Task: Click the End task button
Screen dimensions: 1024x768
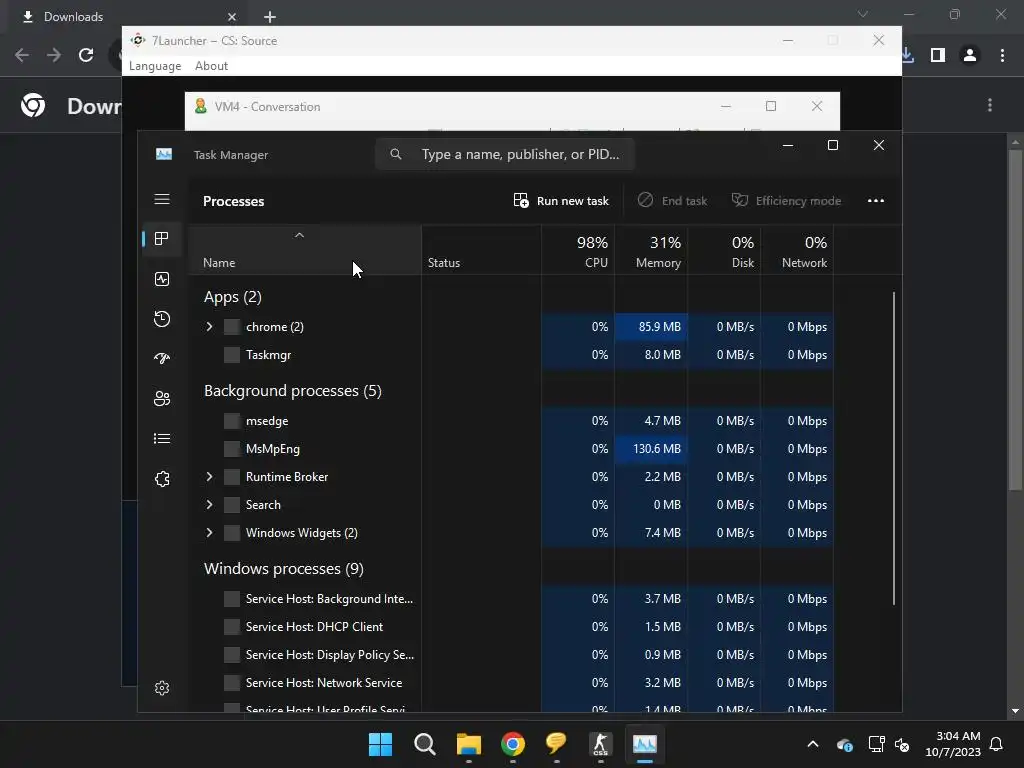Action: (672, 200)
